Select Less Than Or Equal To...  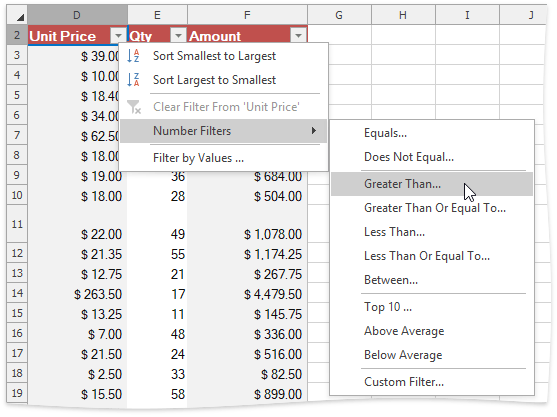(x=432, y=256)
